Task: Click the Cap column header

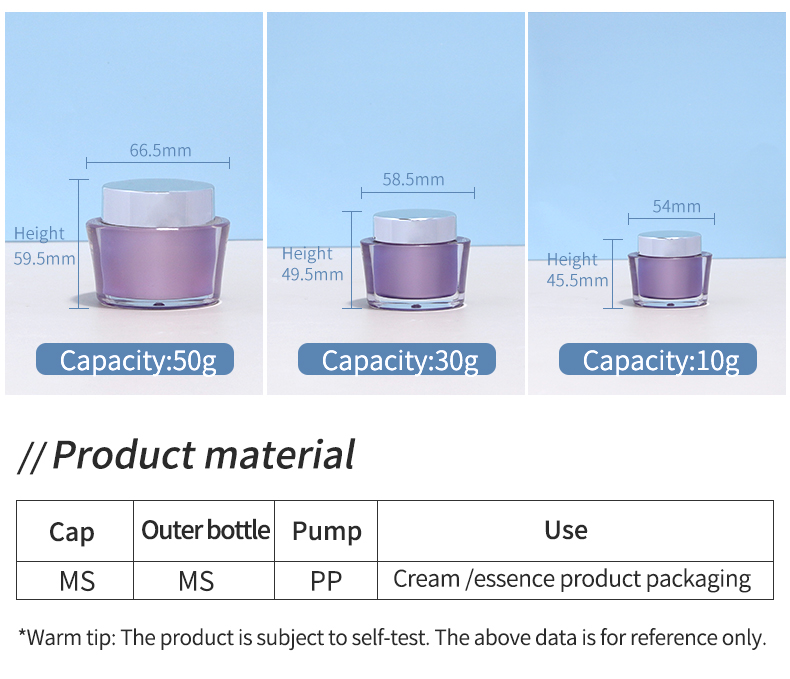Action: (72, 532)
